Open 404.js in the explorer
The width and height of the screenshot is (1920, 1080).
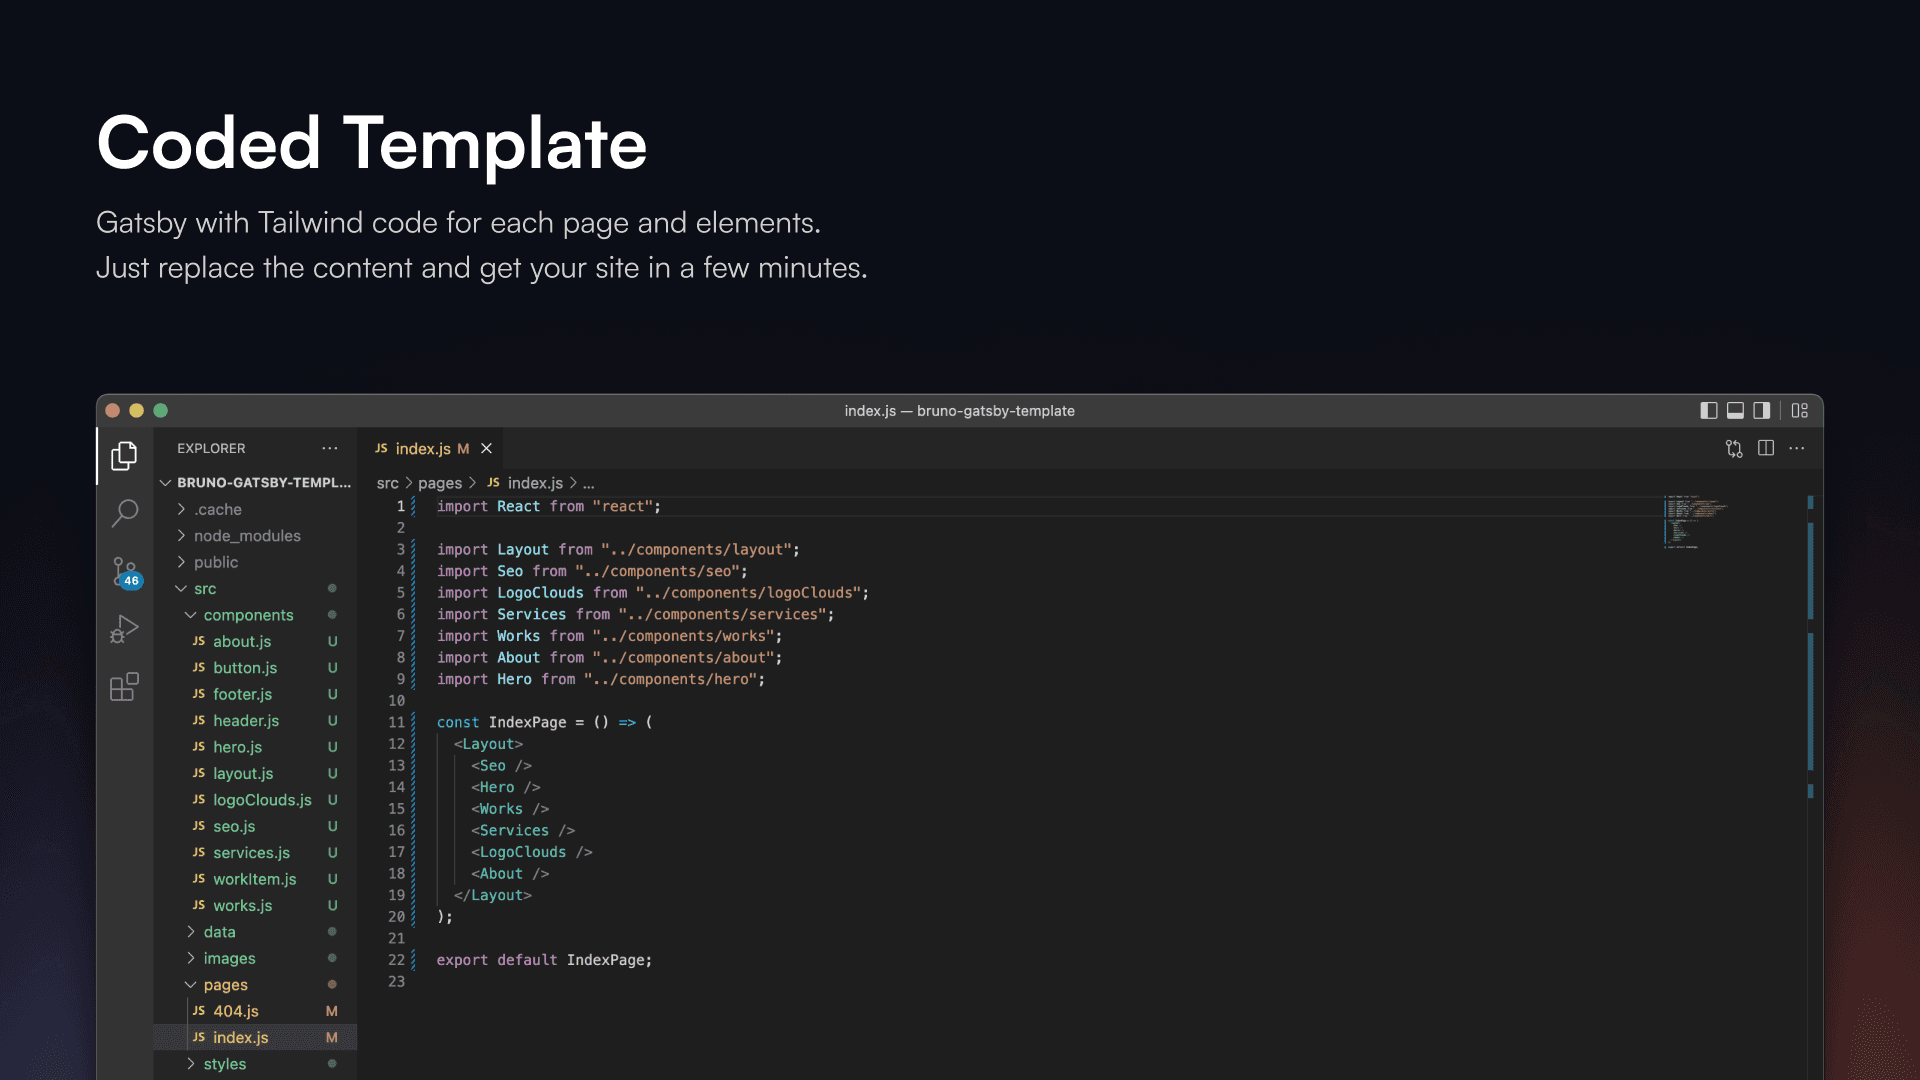click(x=256, y=1012)
